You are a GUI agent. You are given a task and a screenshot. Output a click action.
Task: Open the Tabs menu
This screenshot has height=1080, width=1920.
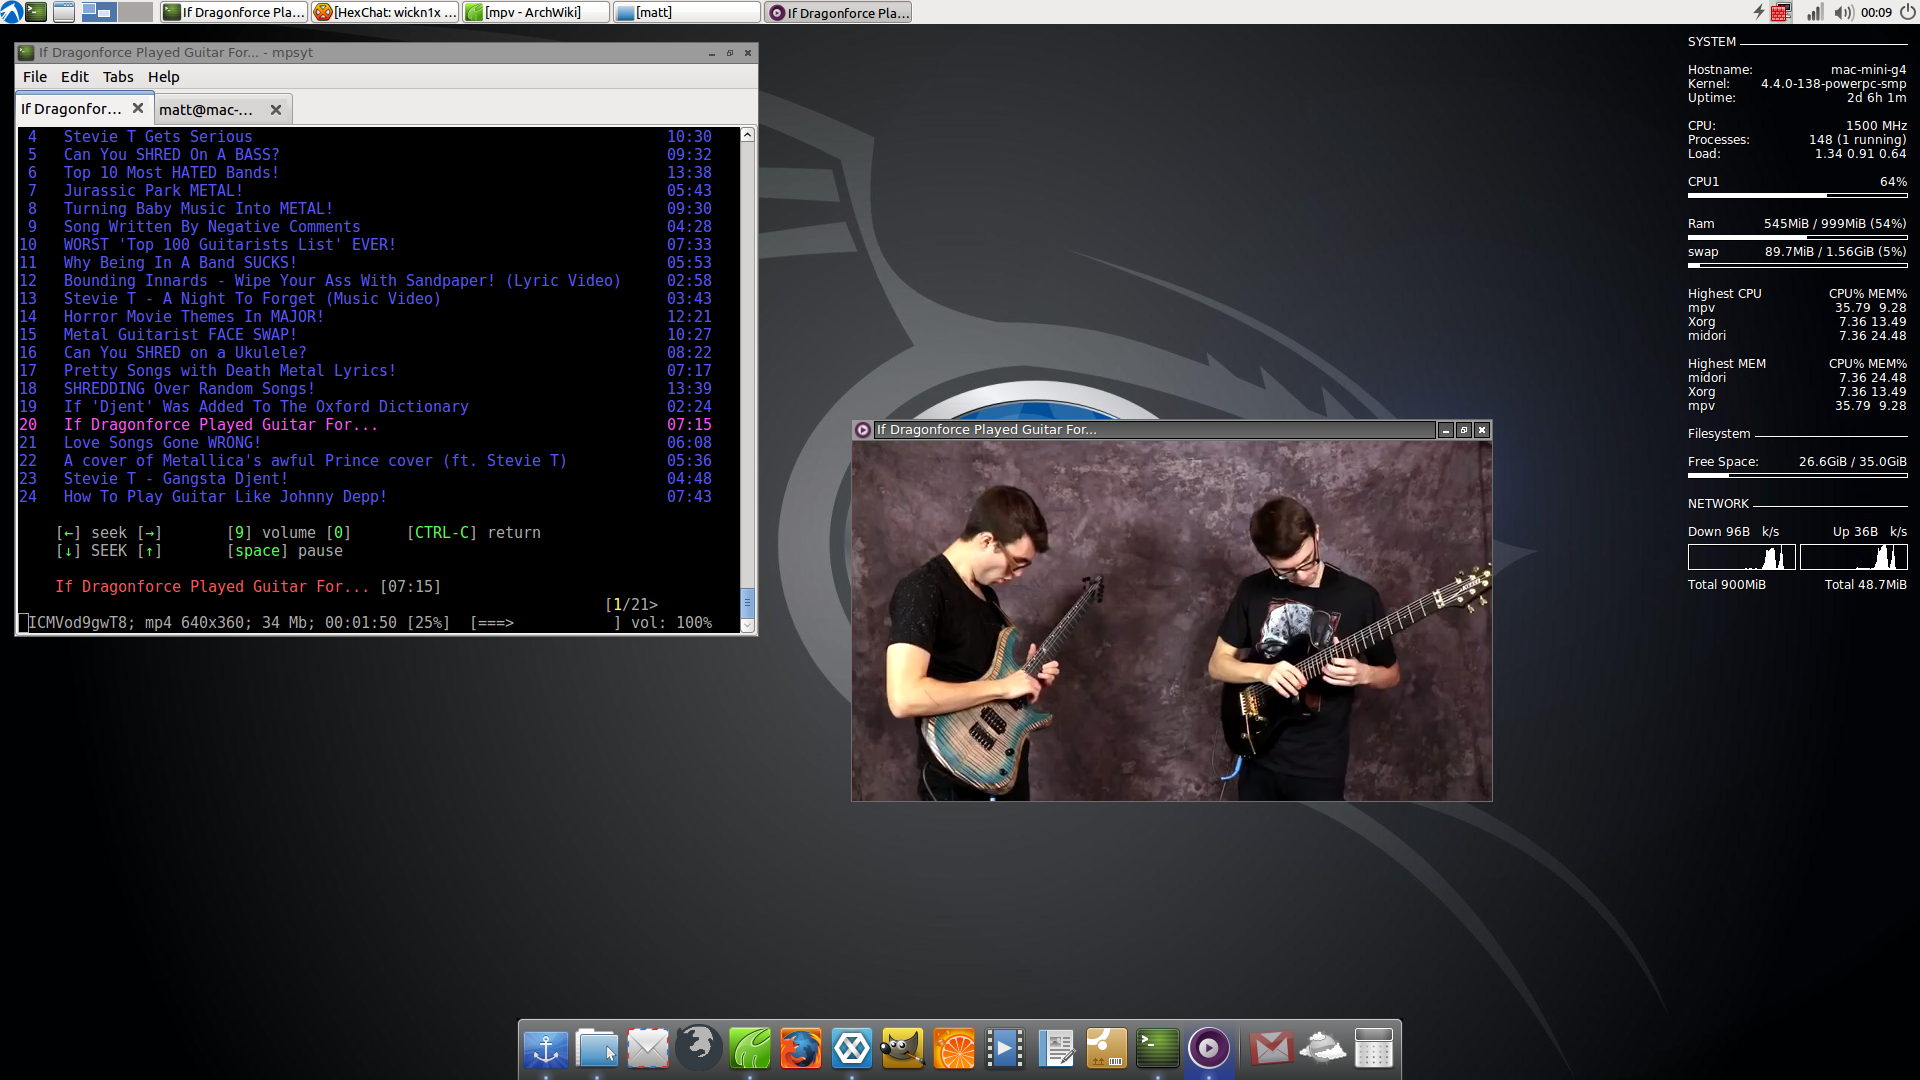point(117,77)
